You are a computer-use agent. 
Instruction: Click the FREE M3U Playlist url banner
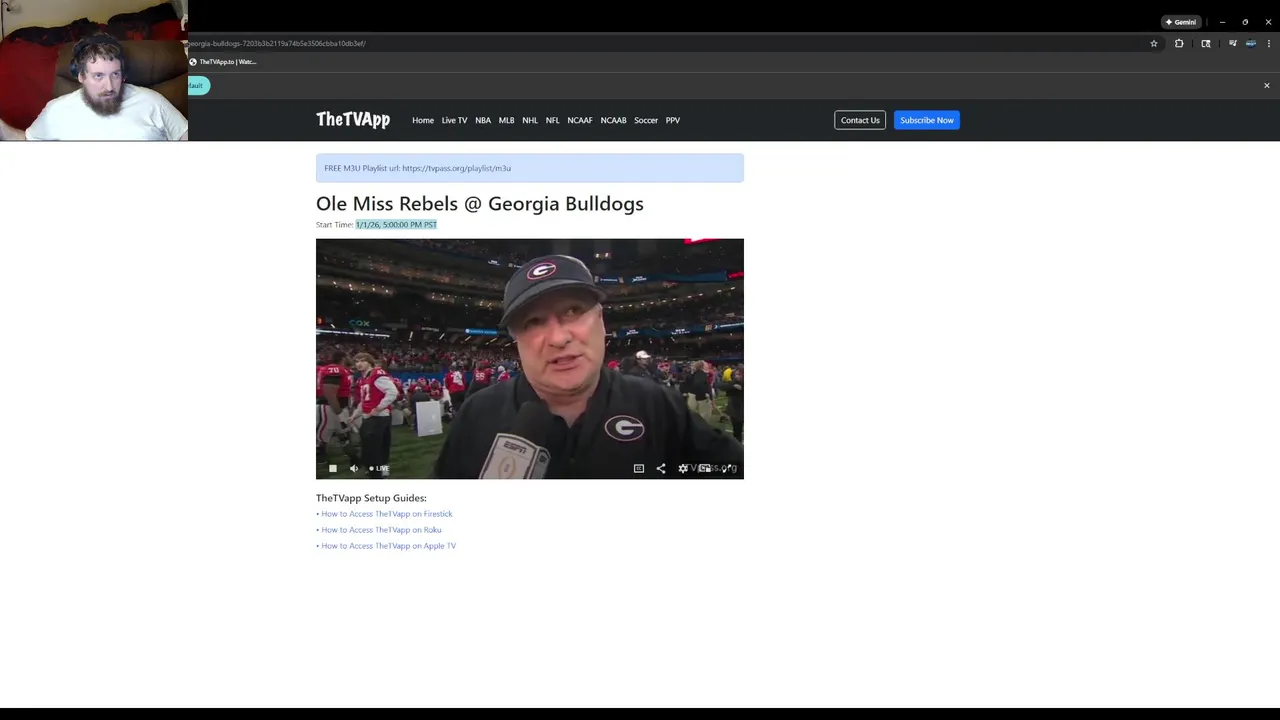tap(530, 168)
